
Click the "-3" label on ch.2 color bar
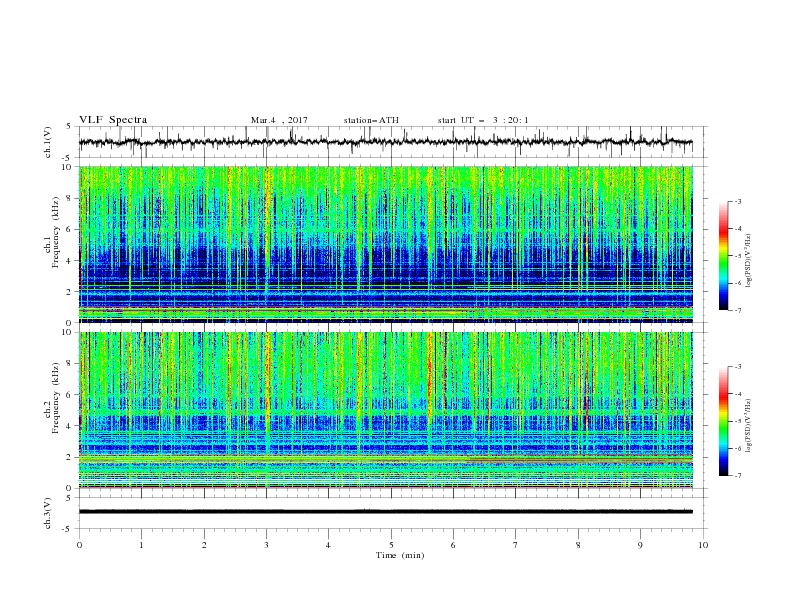point(738,367)
